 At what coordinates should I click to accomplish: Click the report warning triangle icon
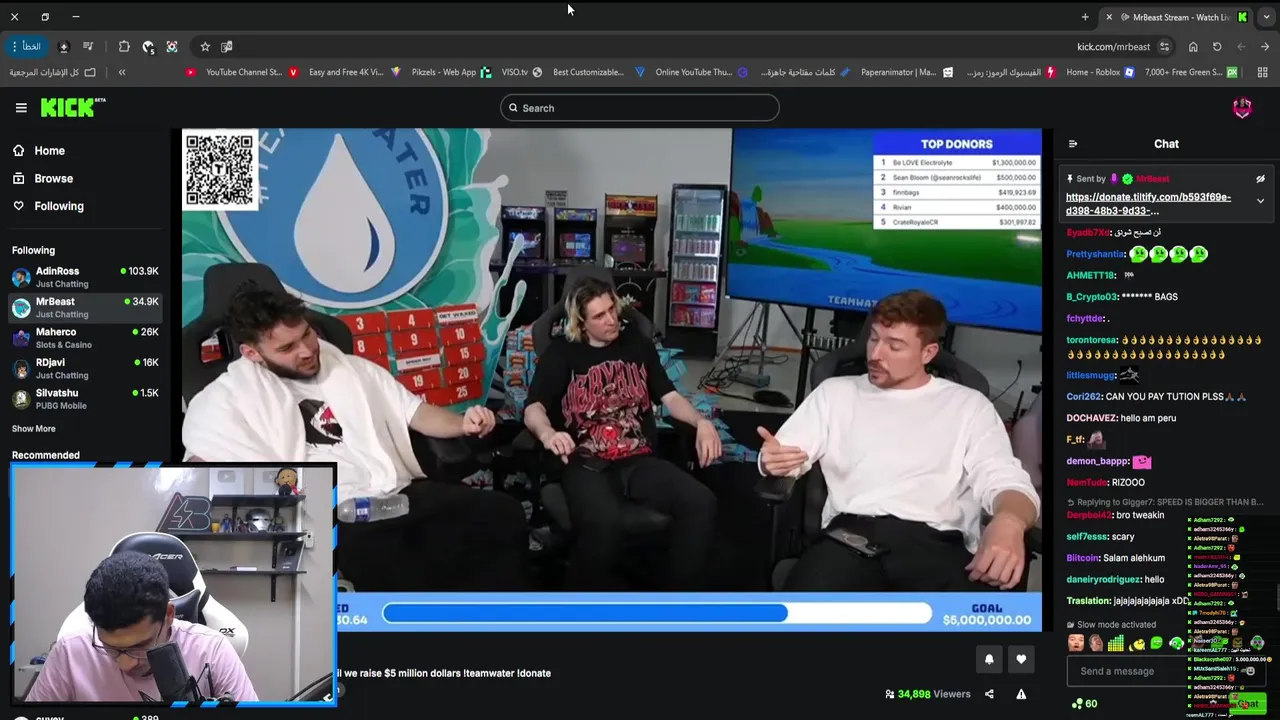pyautogui.click(x=1021, y=694)
